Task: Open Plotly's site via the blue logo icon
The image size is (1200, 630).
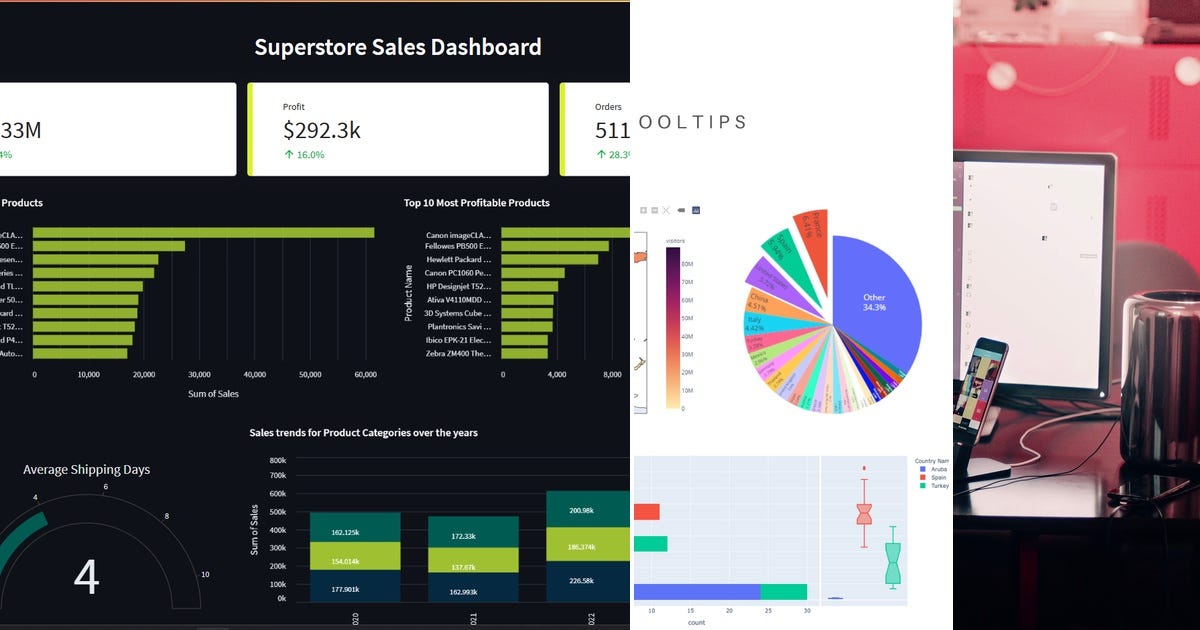Action: pos(696,210)
